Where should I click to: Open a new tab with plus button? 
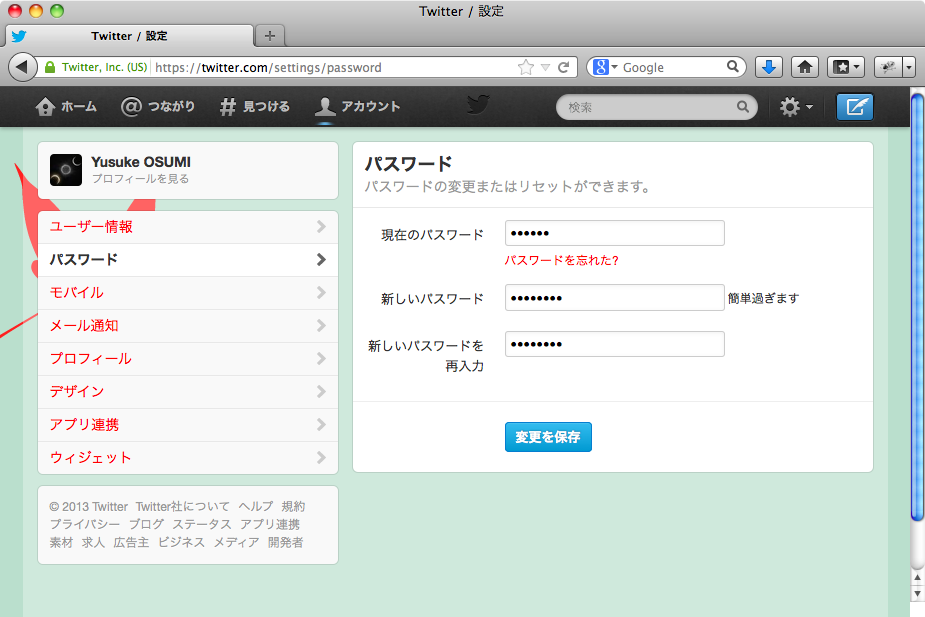[x=270, y=36]
